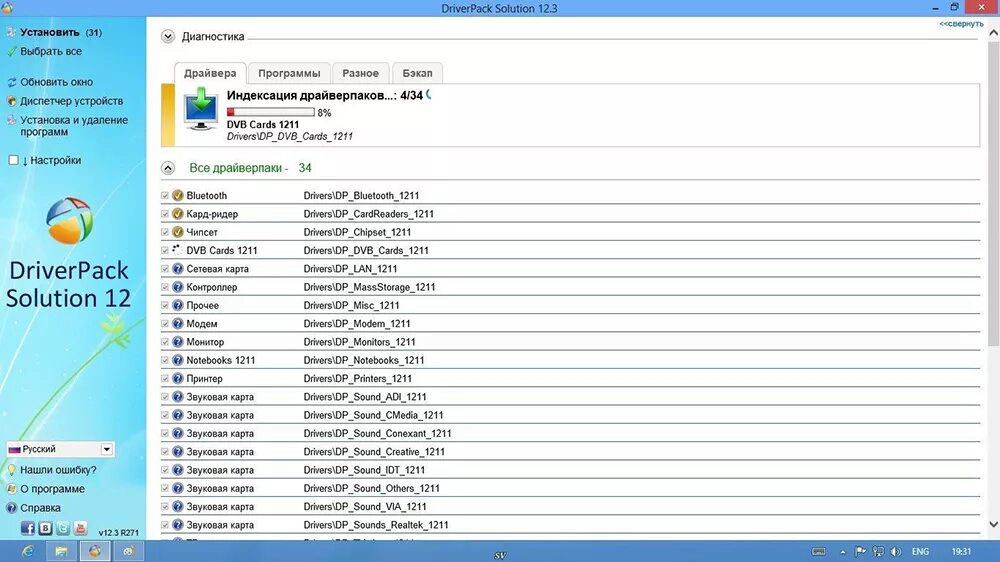This screenshot has height=562, width=1000.
Task: Open the Twitter icon in sidebar
Action: pos(62,528)
